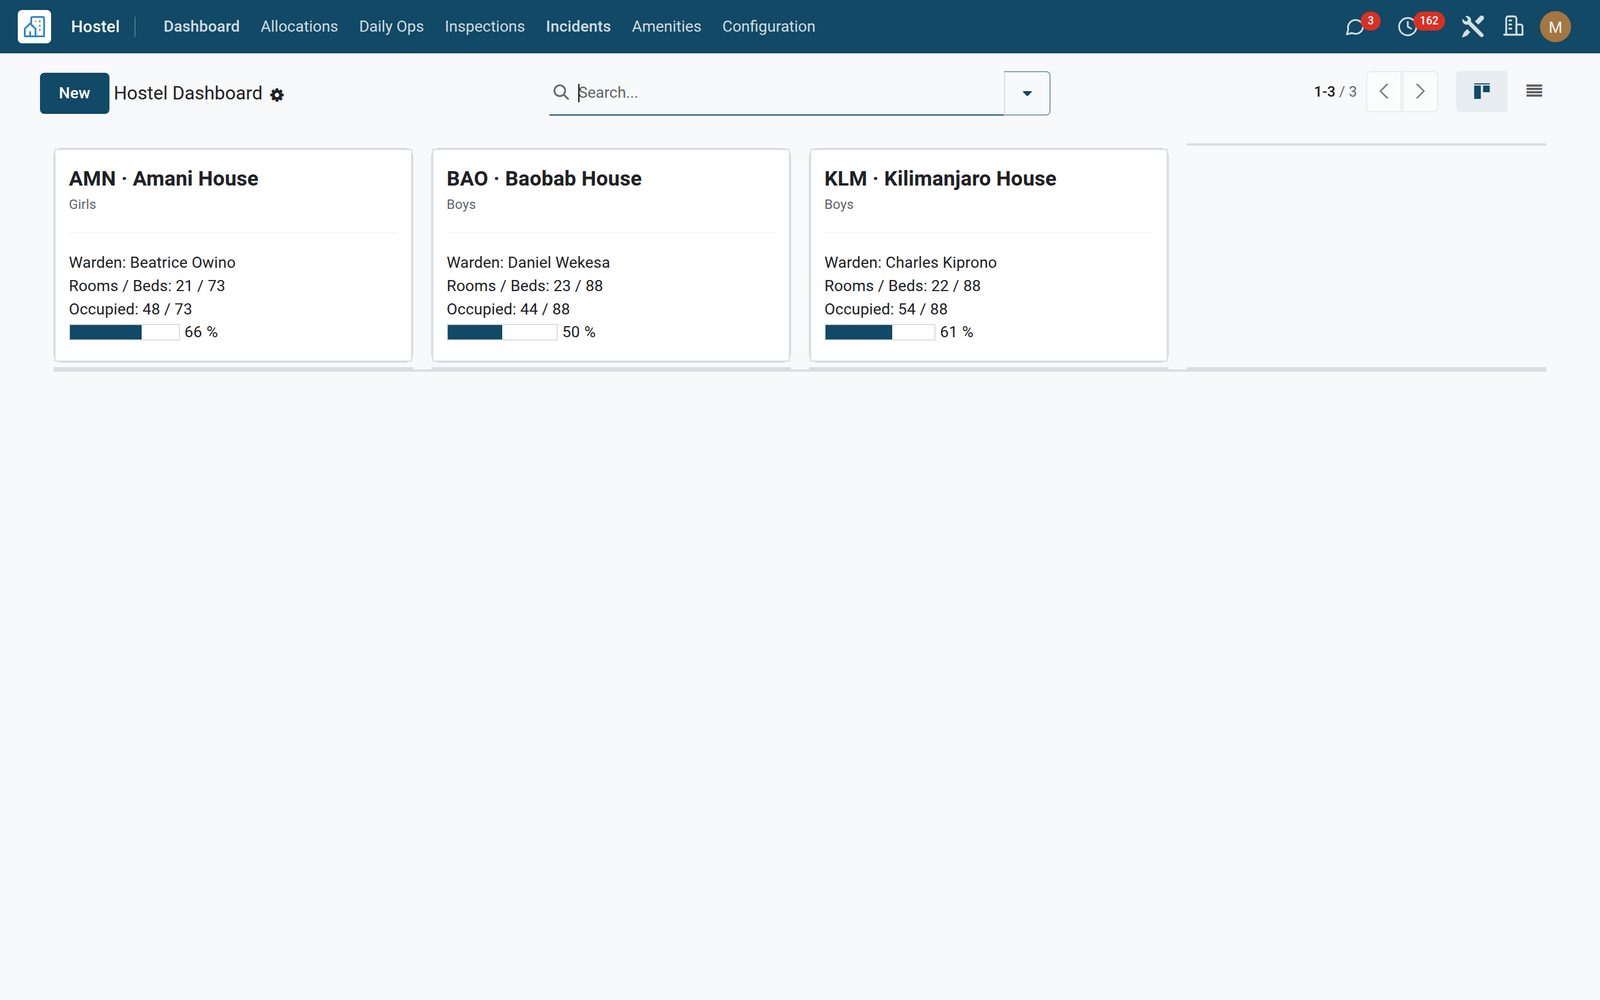Open the Hostel app home icon
Viewport: 1600px width, 1000px height.
(x=34, y=27)
